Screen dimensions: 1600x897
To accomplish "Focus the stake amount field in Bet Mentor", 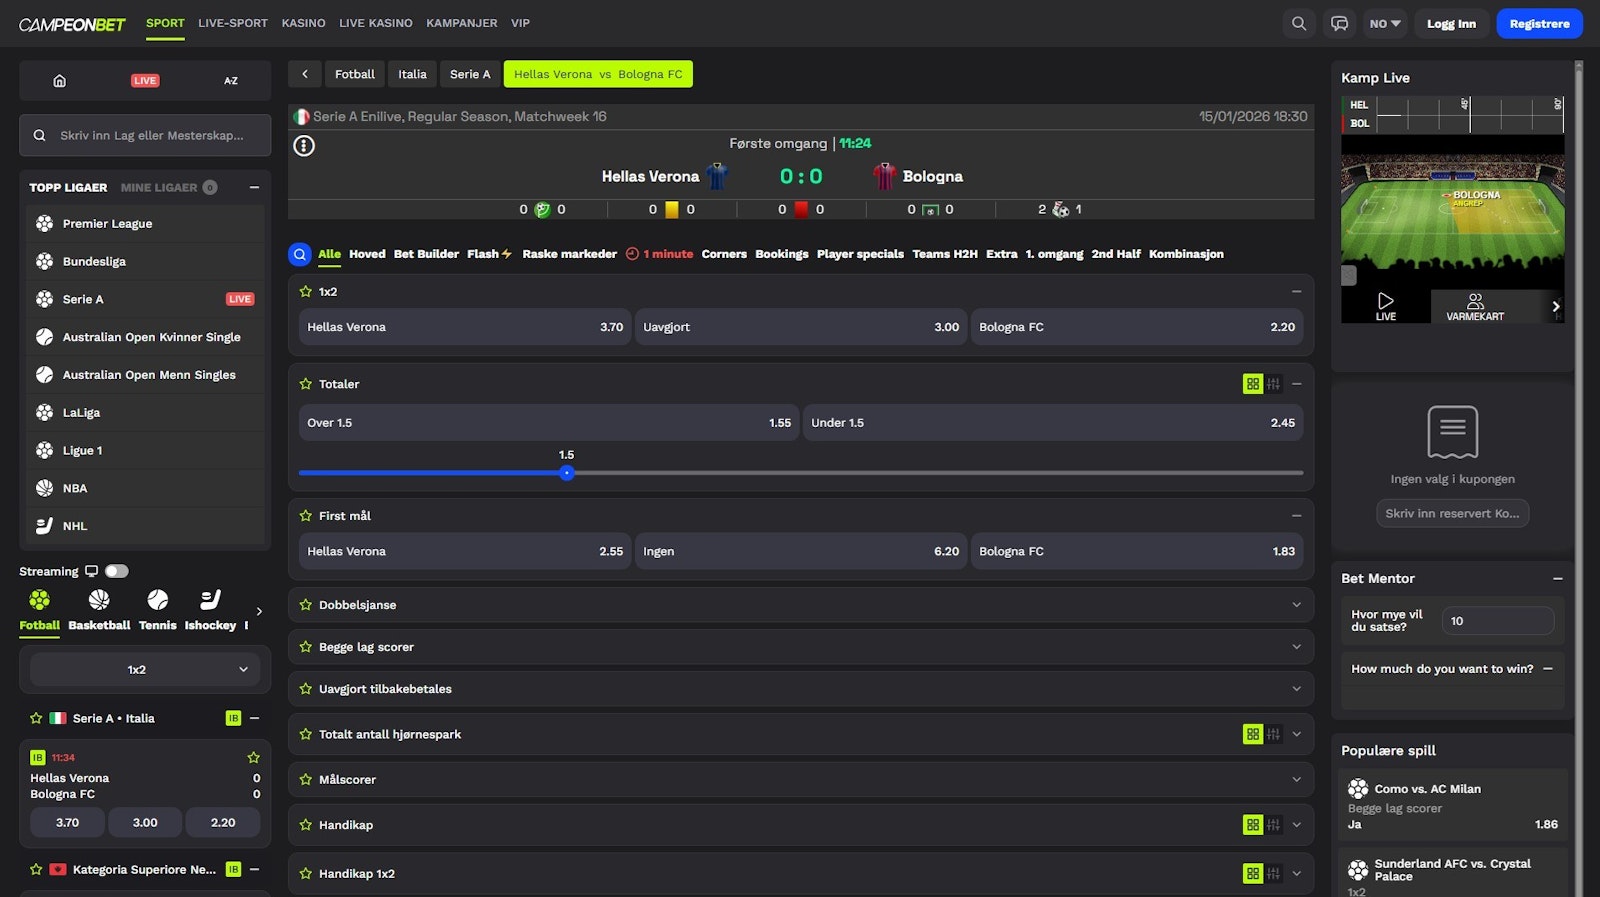I will pos(1497,621).
